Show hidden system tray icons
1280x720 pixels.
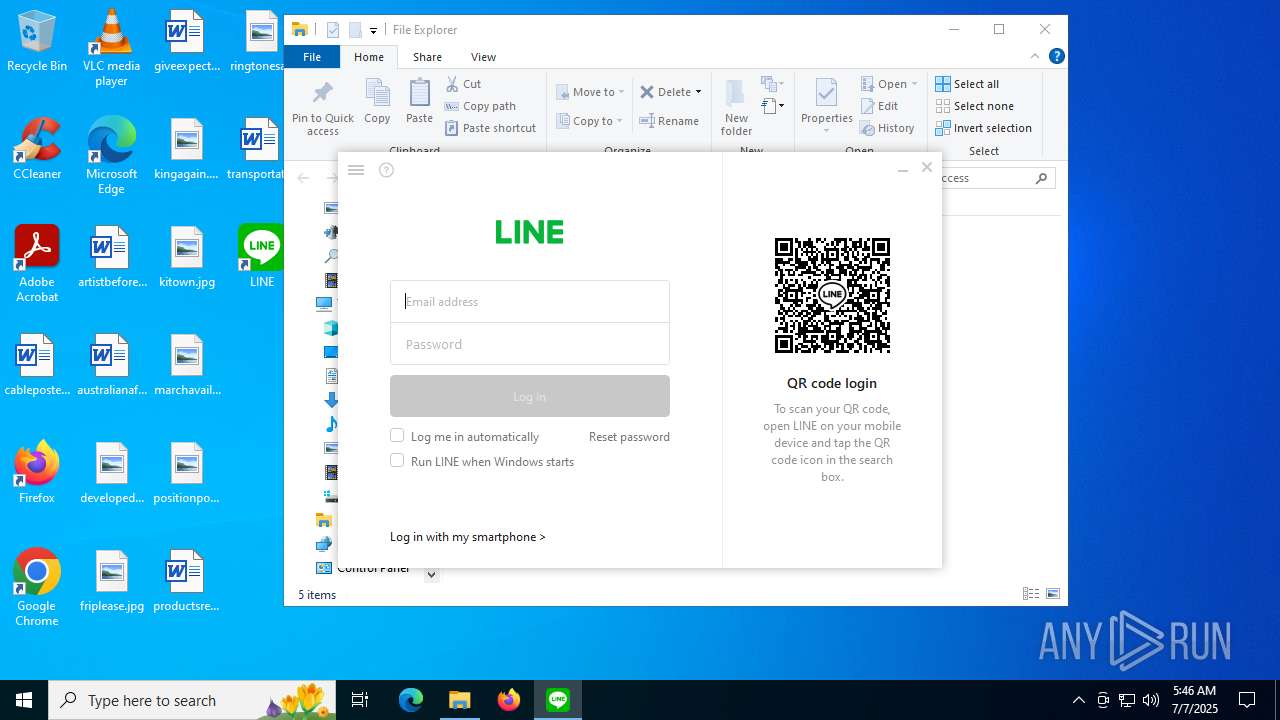[1078, 700]
